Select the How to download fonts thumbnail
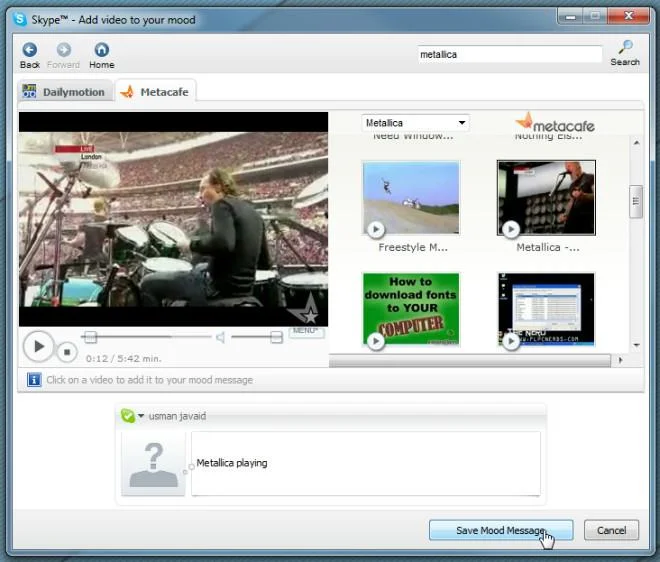This screenshot has width=660, height=562. coord(411,309)
